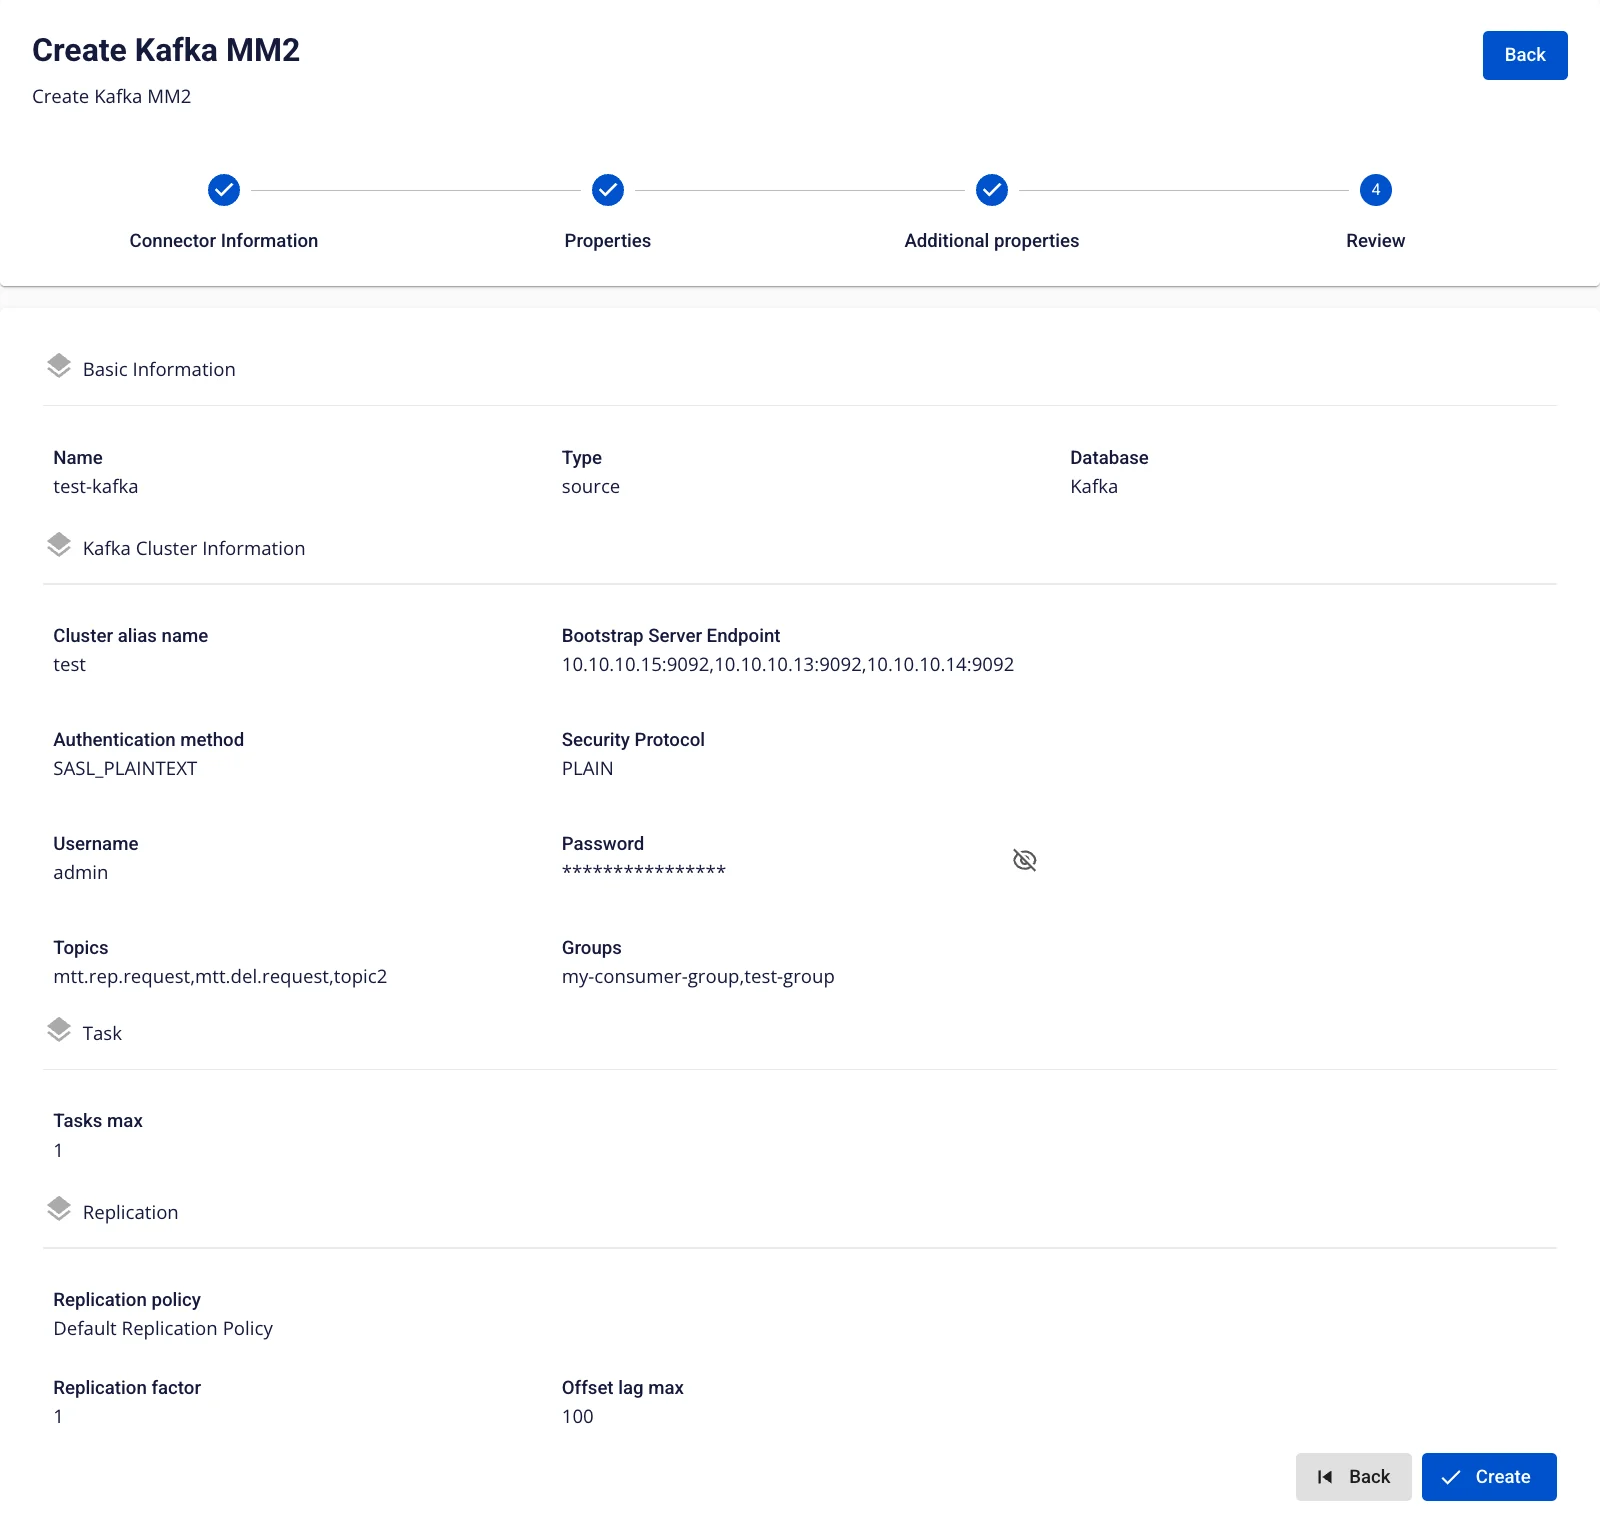
Task: Click the Replication section layers icon
Action: [x=59, y=1209]
